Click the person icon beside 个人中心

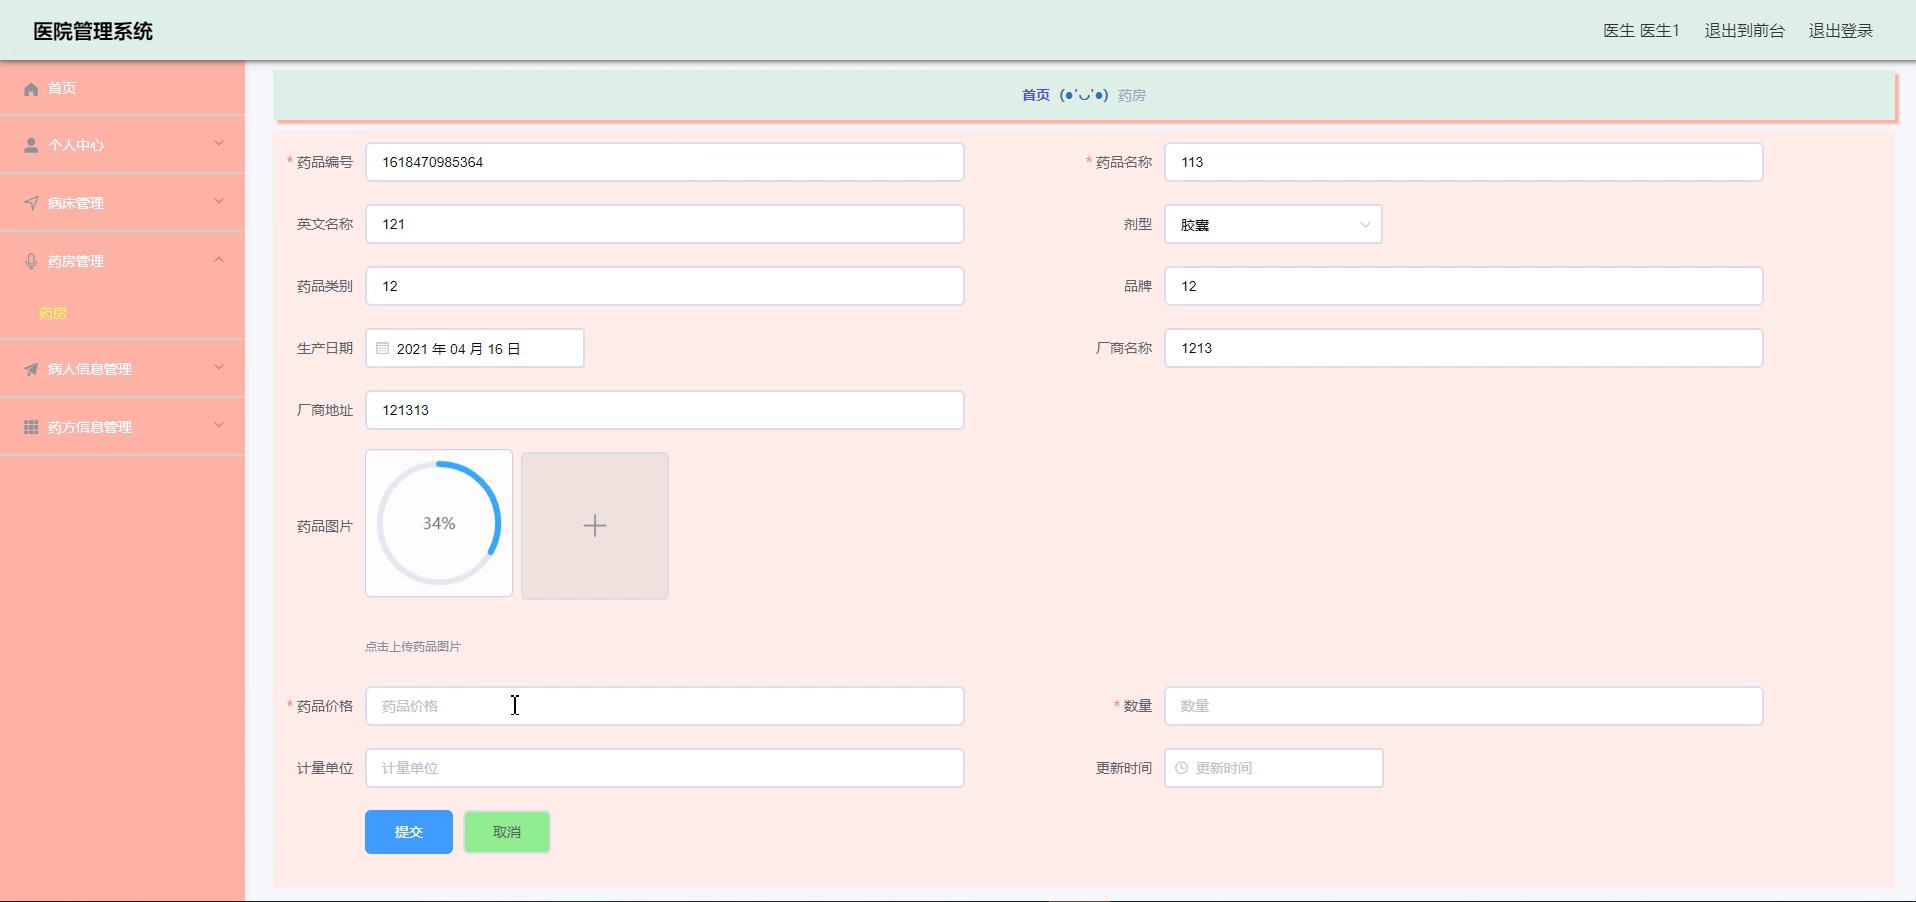click(31, 145)
